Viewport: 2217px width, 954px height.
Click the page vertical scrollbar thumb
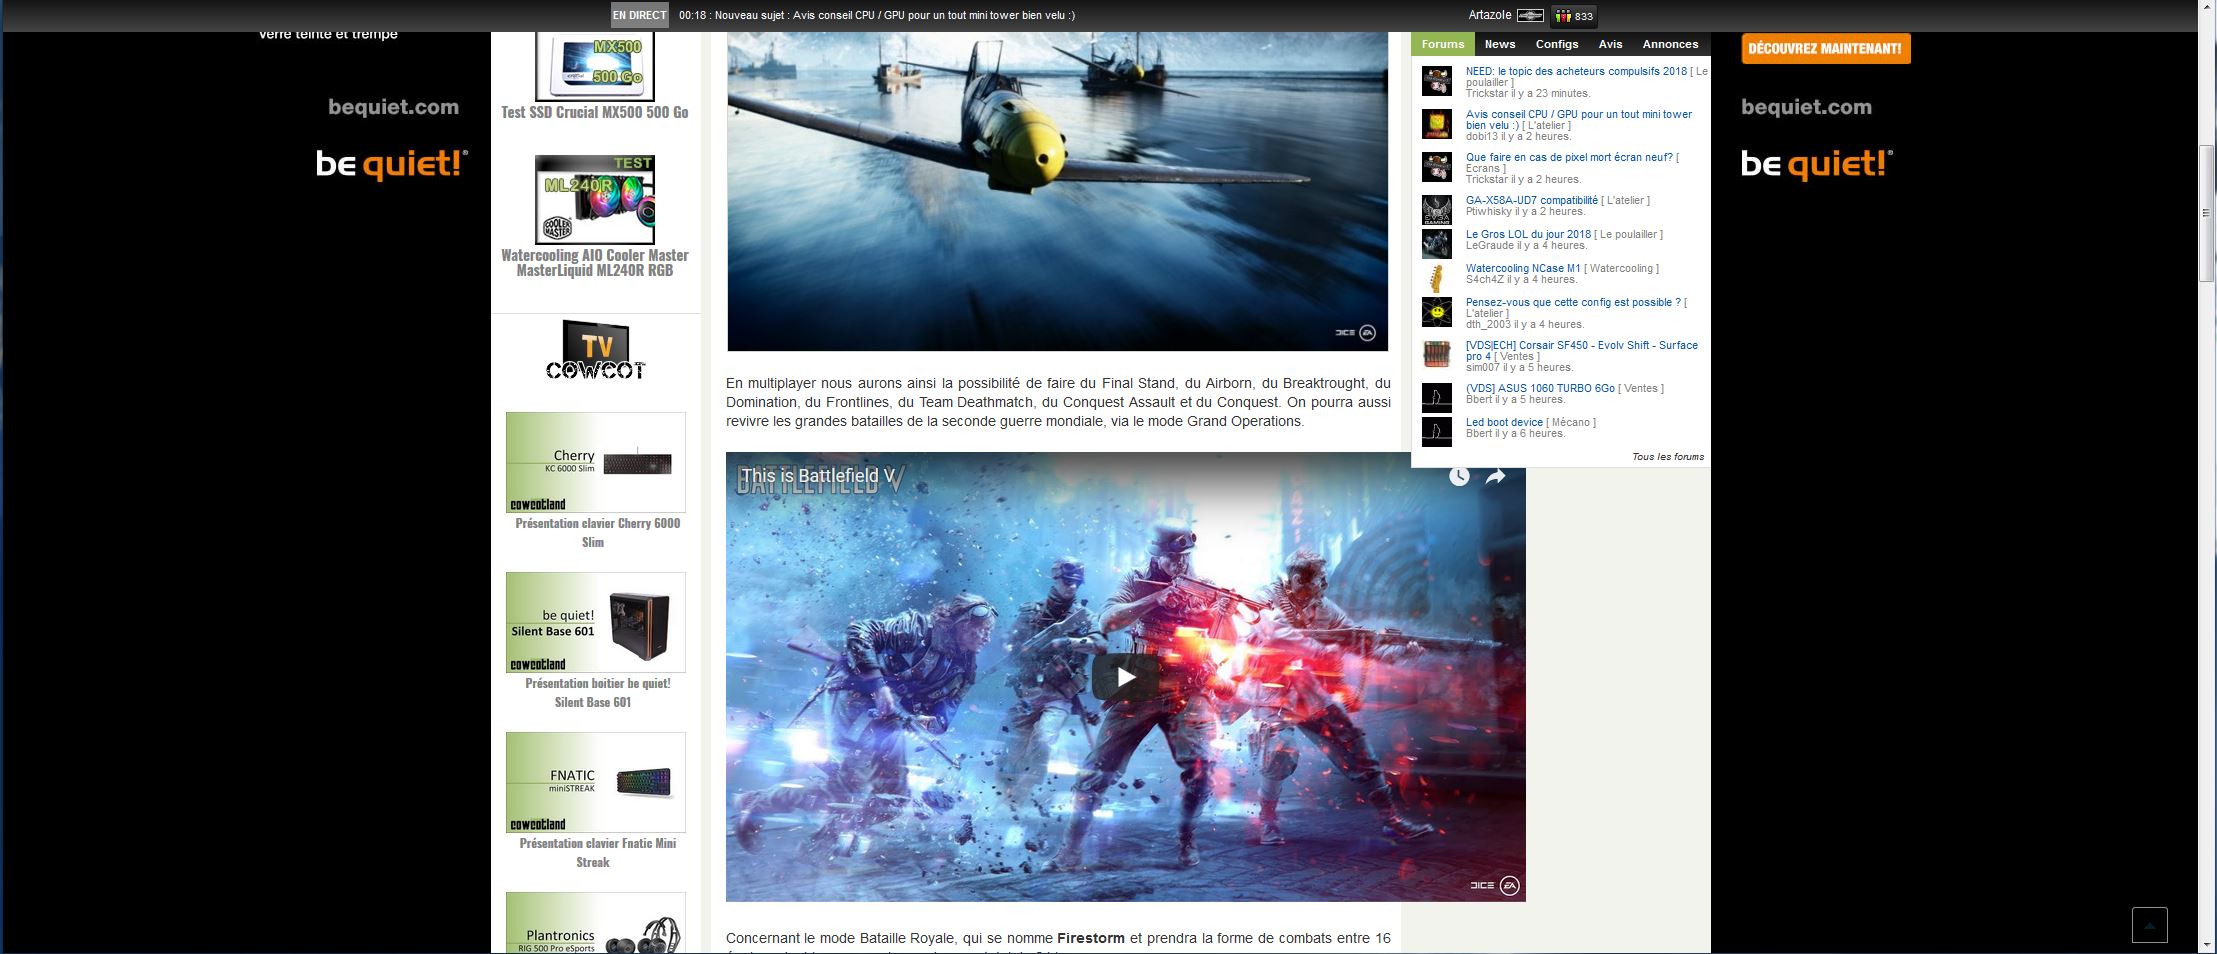2206,213
